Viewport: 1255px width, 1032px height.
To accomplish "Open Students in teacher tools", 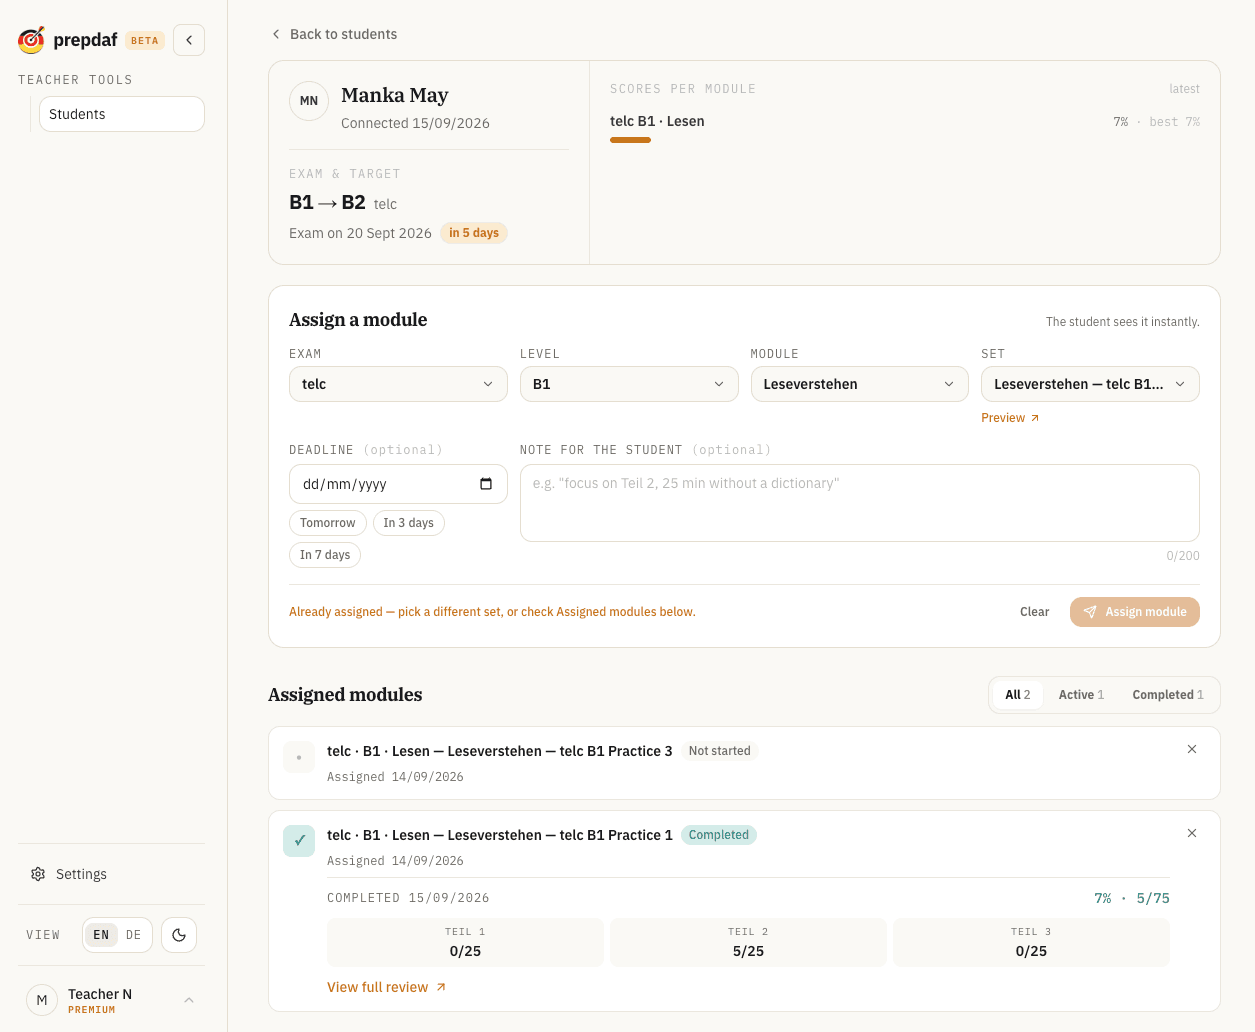I will tap(122, 114).
